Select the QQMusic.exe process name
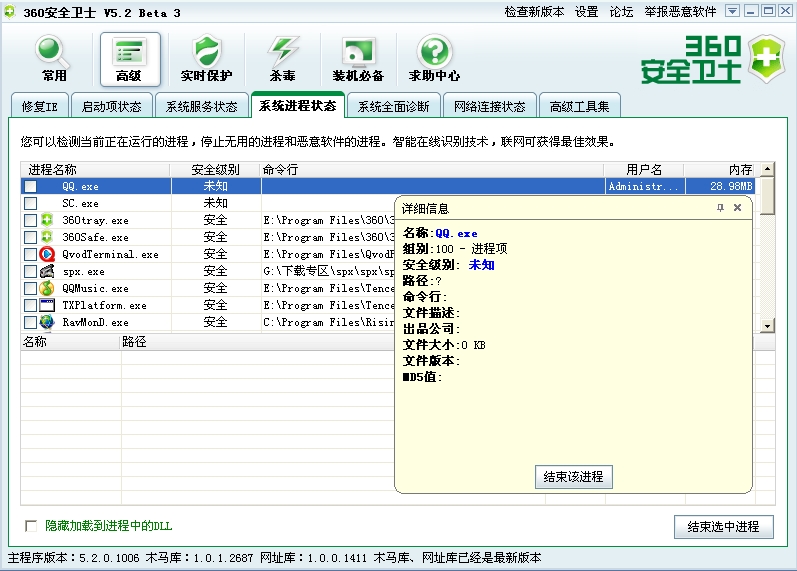Image resolution: width=797 pixels, height=571 pixels. coord(96,288)
